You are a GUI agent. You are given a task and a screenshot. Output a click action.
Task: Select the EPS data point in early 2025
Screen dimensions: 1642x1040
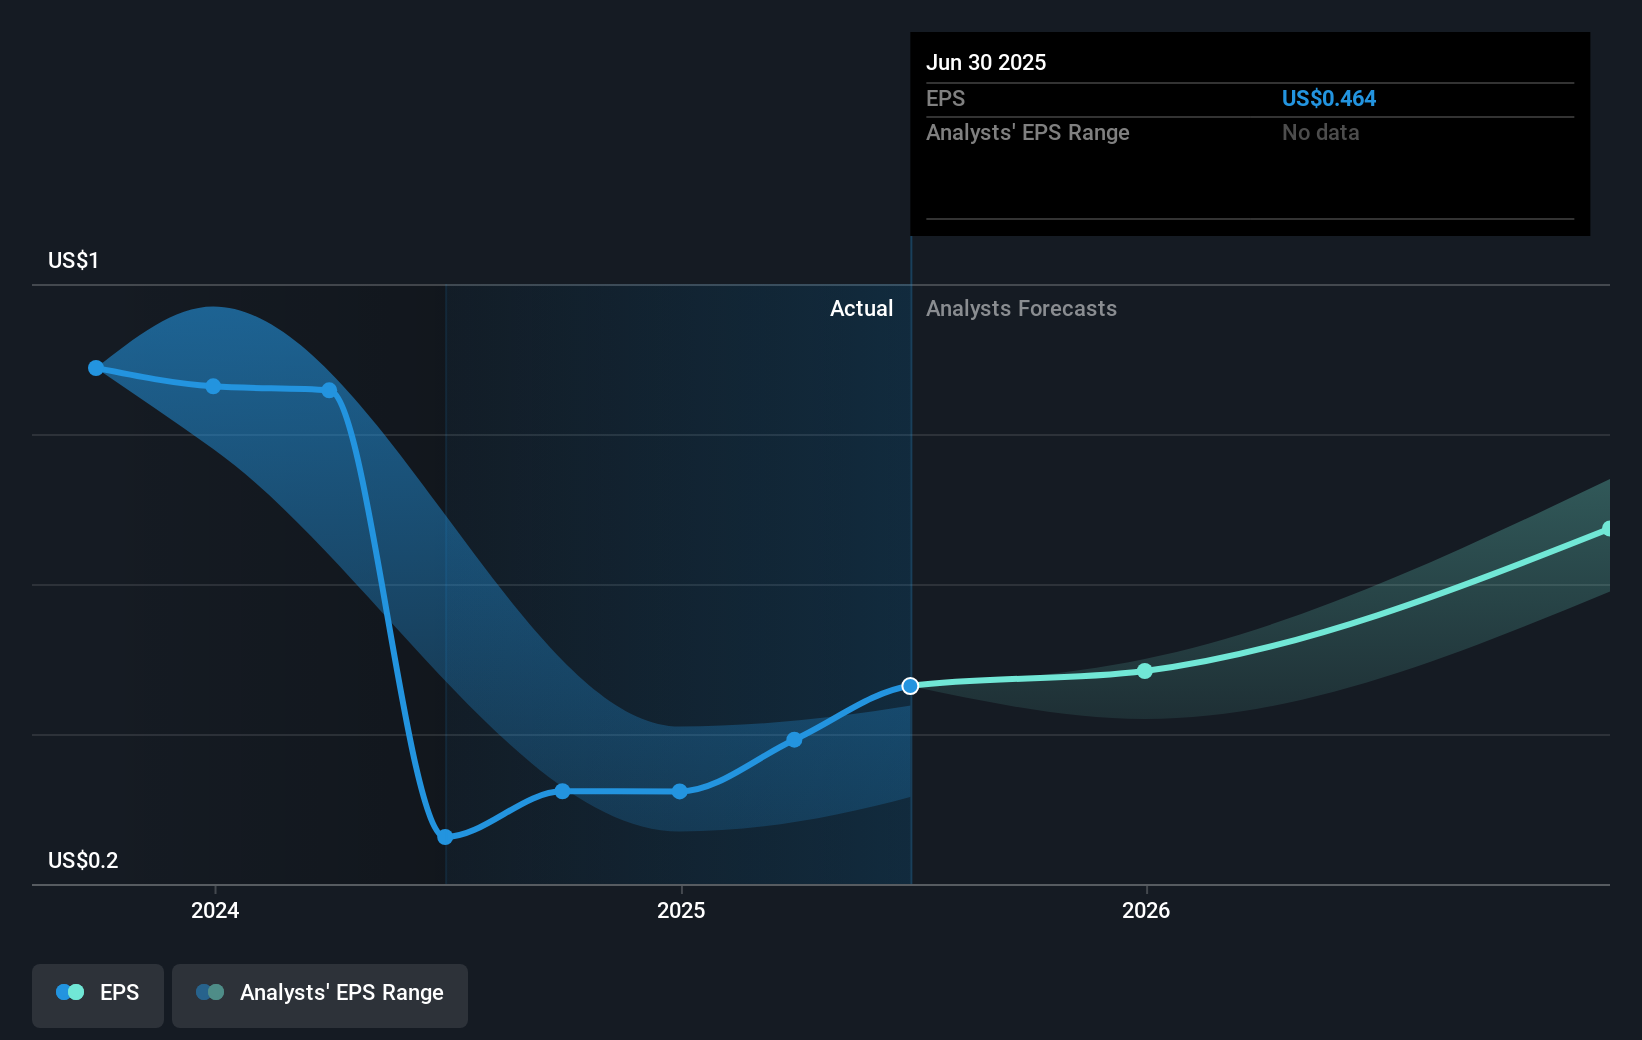coord(794,740)
